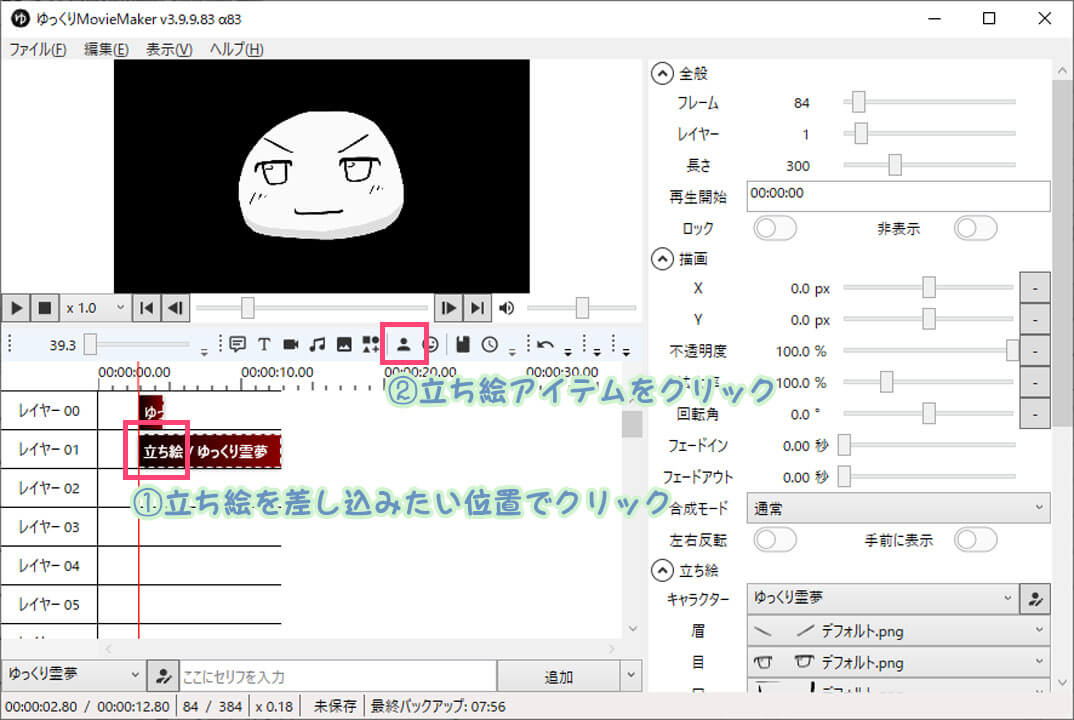
Task: Add a standing character item with person icon
Action: tap(404, 345)
